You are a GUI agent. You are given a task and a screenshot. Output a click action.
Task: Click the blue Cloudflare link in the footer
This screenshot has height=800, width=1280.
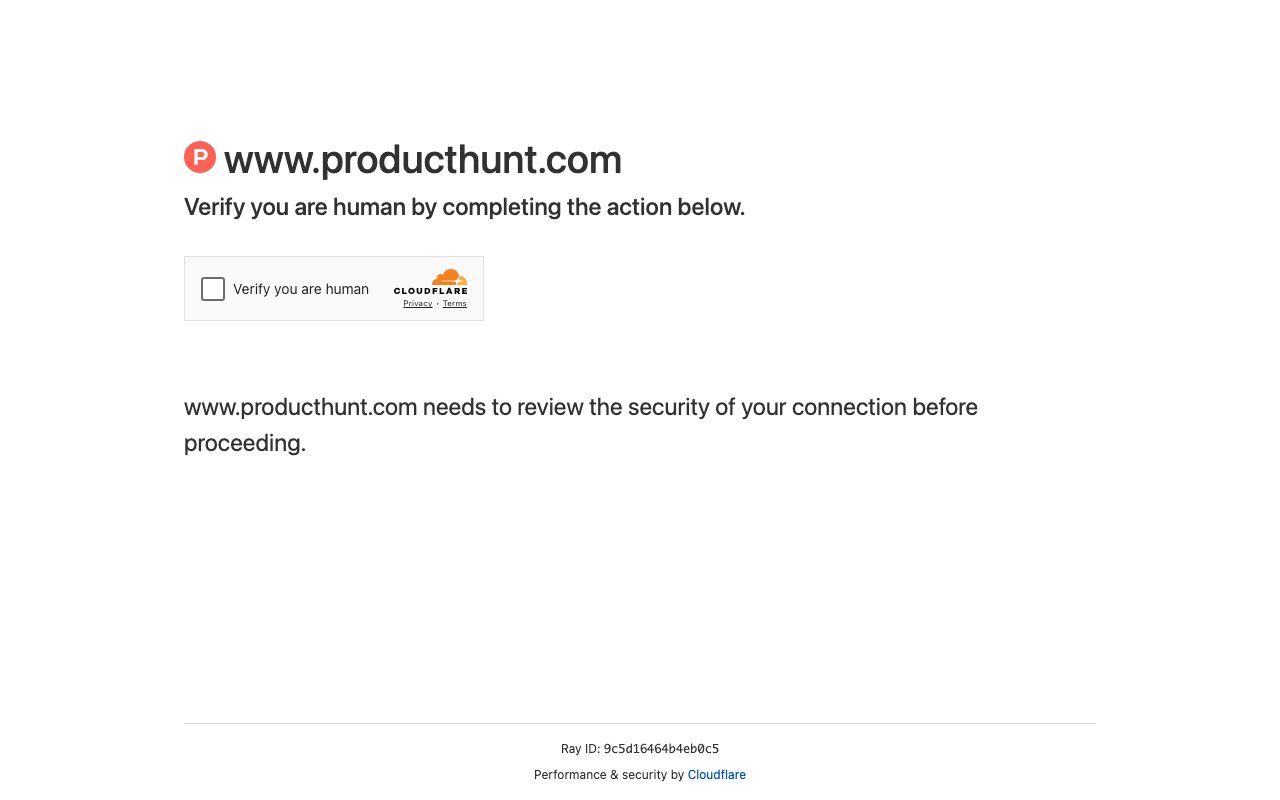pos(716,774)
